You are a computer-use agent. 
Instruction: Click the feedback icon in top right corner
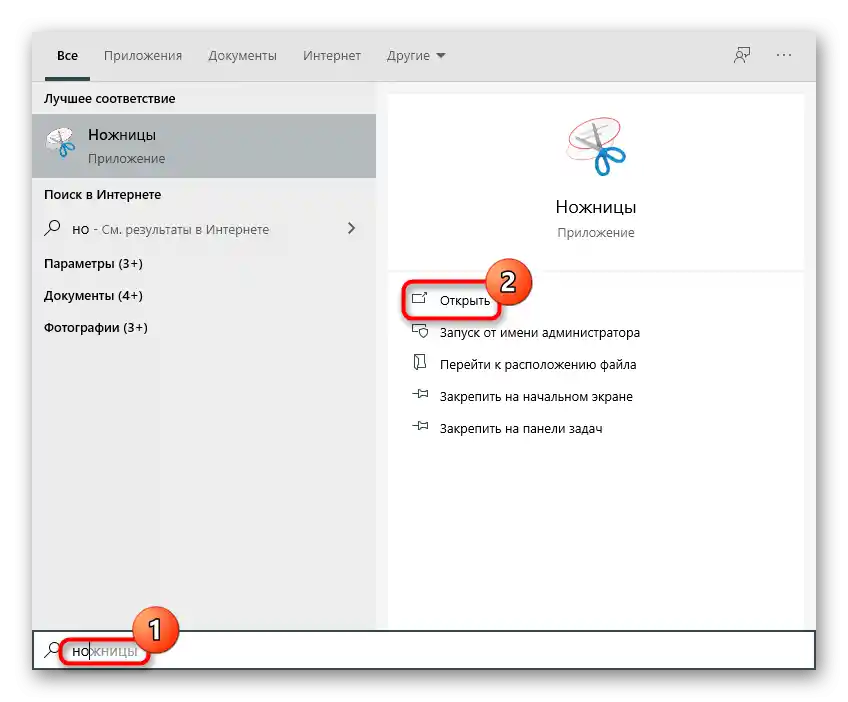pos(740,56)
